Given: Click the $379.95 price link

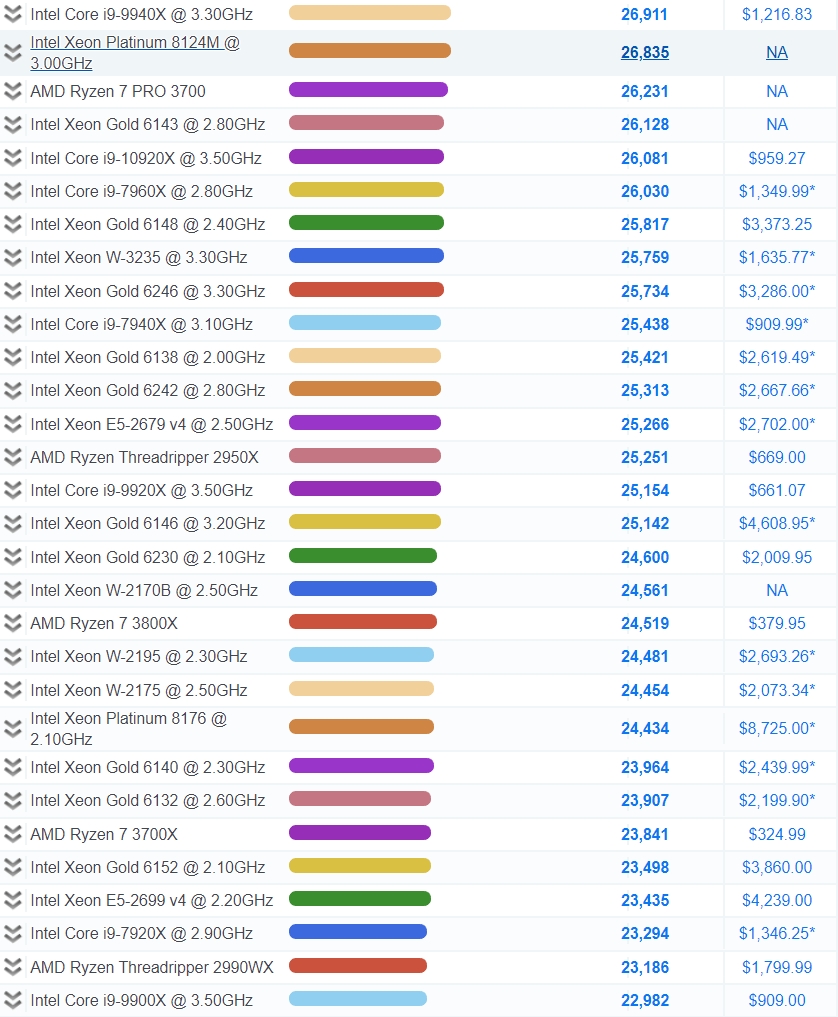Looking at the screenshot, I should 777,623.
